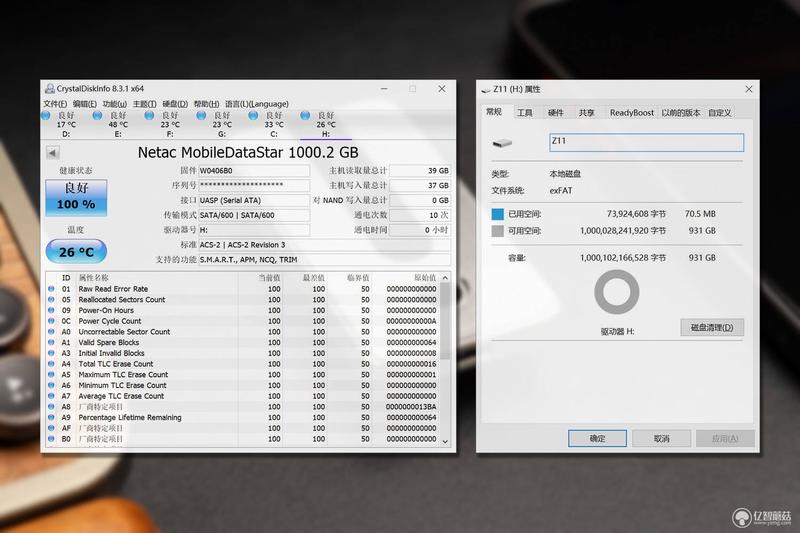Click the drive icon in properties dialog
The width and height of the screenshot is (800, 533).
tap(502, 143)
